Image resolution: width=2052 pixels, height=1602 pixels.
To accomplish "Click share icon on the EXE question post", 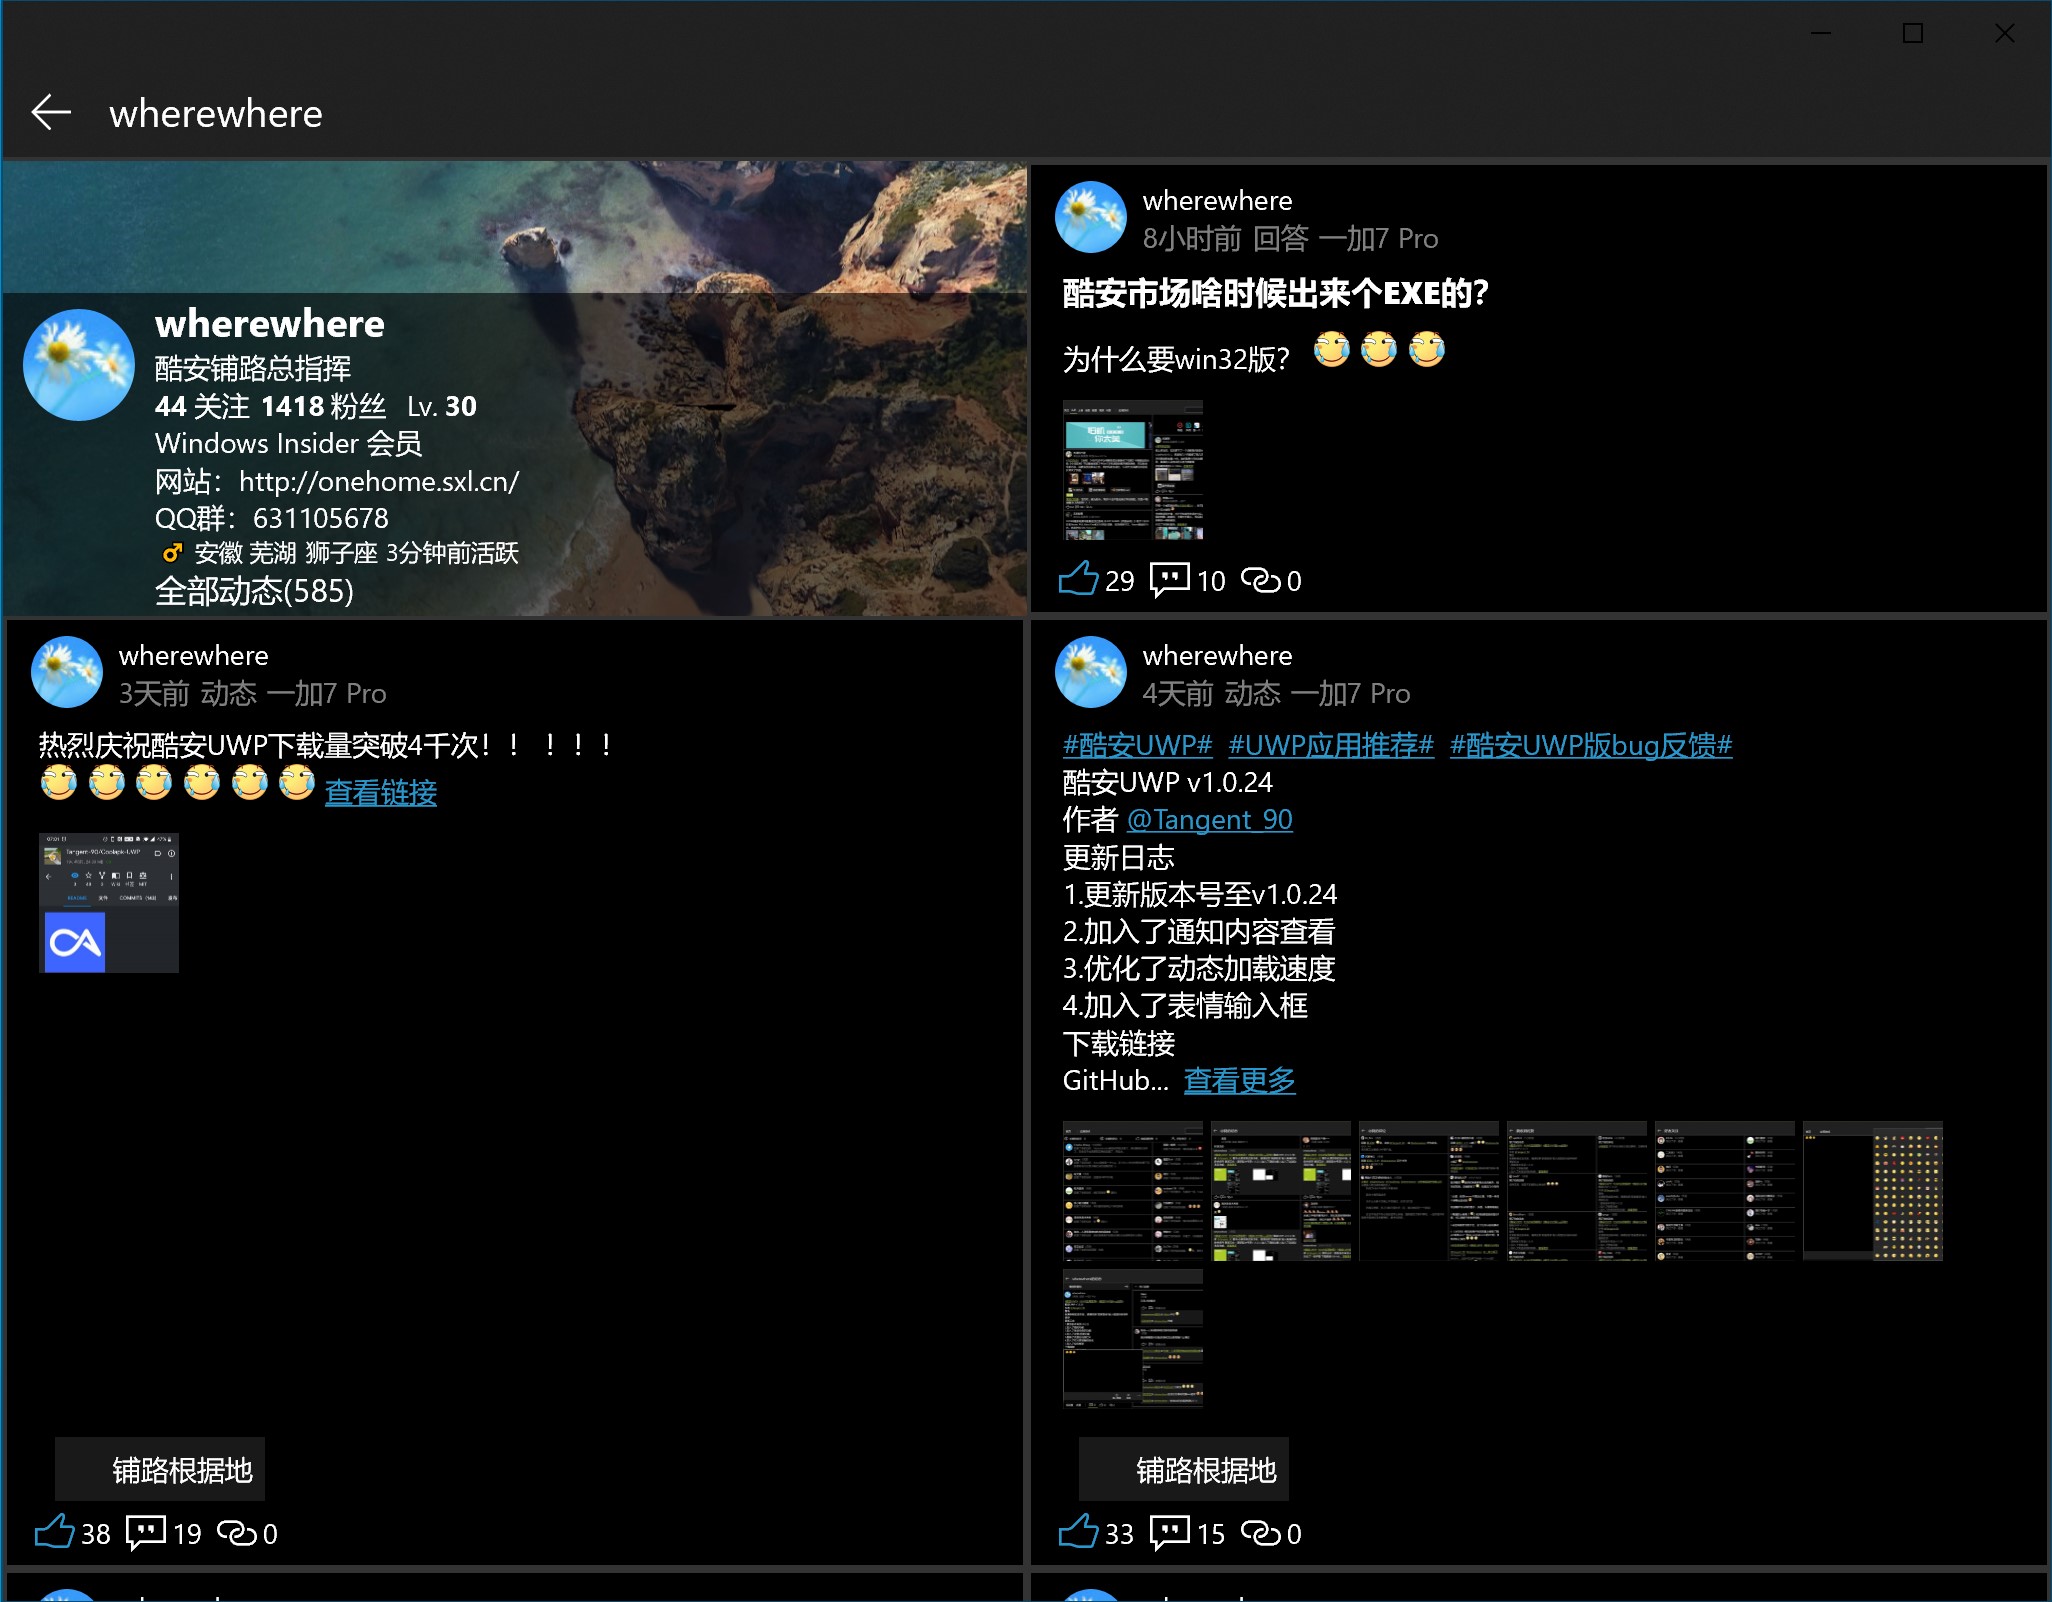I will [1260, 579].
